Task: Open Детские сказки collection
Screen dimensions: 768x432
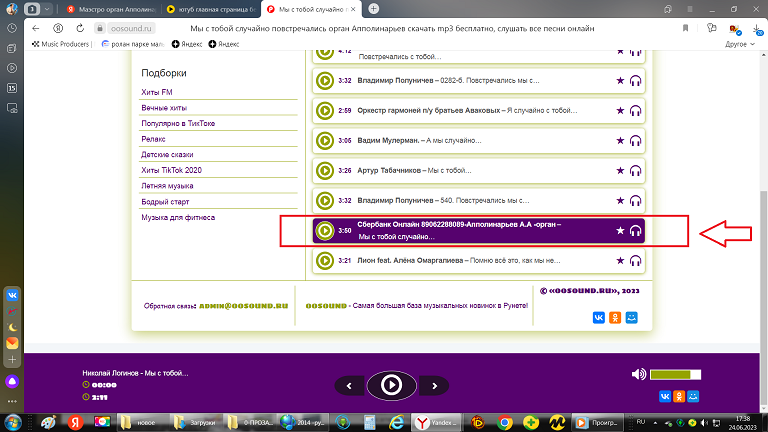Action: coord(167,155)
